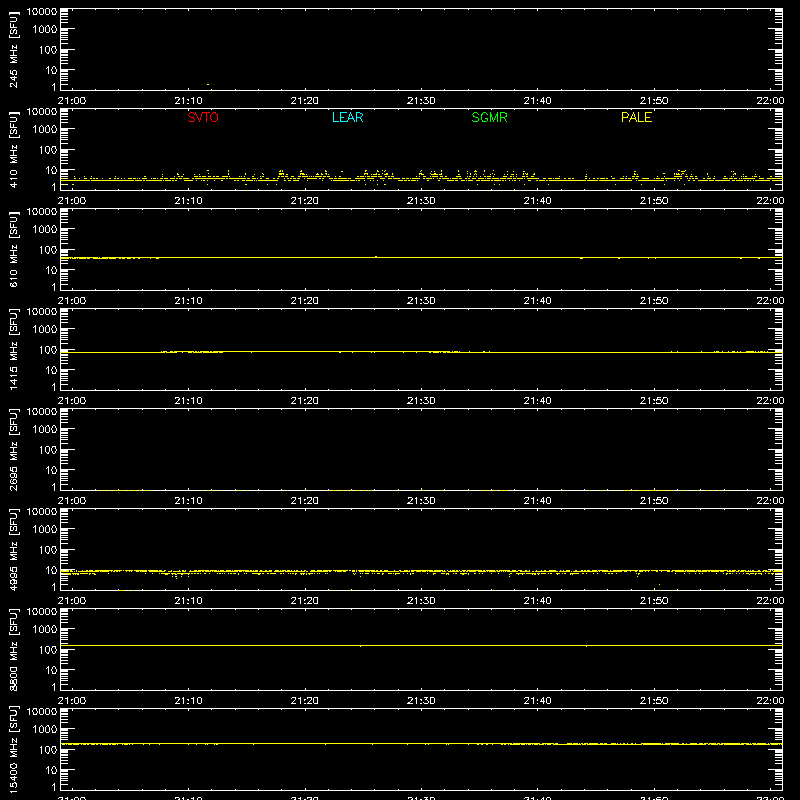
Task: Select the 4995 MHz [SFU] axis title
Action: coord(14,550)
